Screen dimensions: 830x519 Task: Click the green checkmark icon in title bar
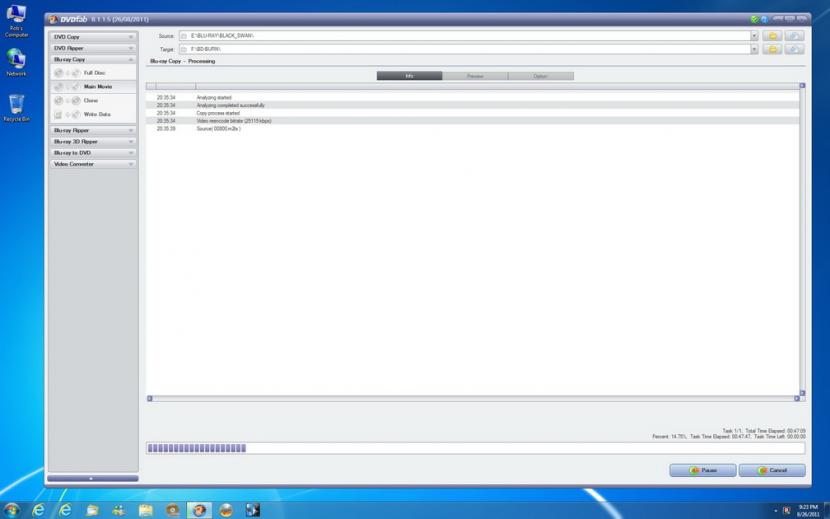coord(754,19)
